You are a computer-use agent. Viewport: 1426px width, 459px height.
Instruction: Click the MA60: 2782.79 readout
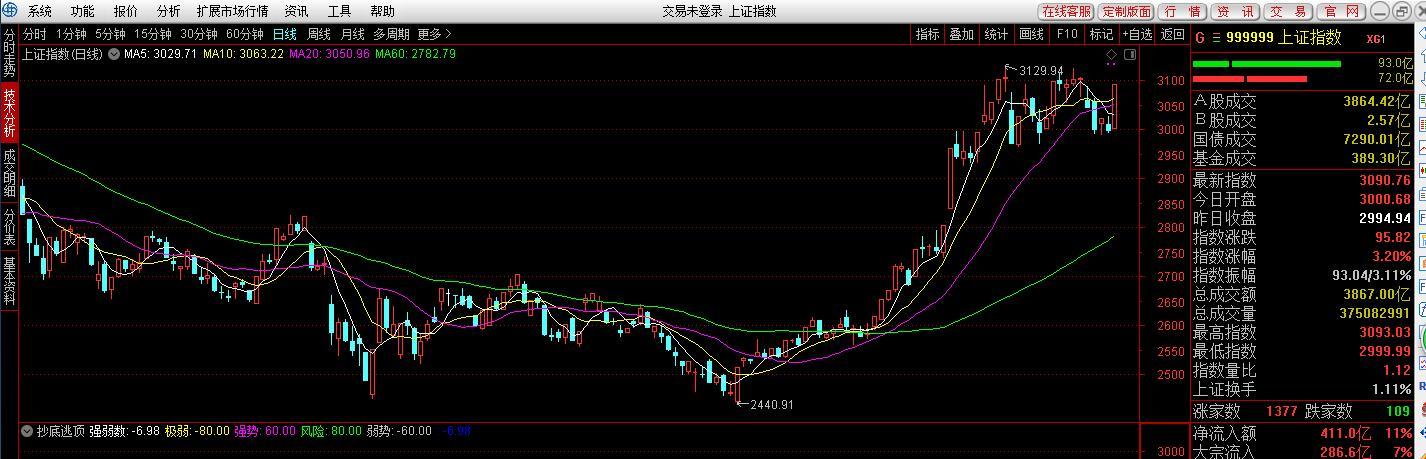(x=415, y=54)
